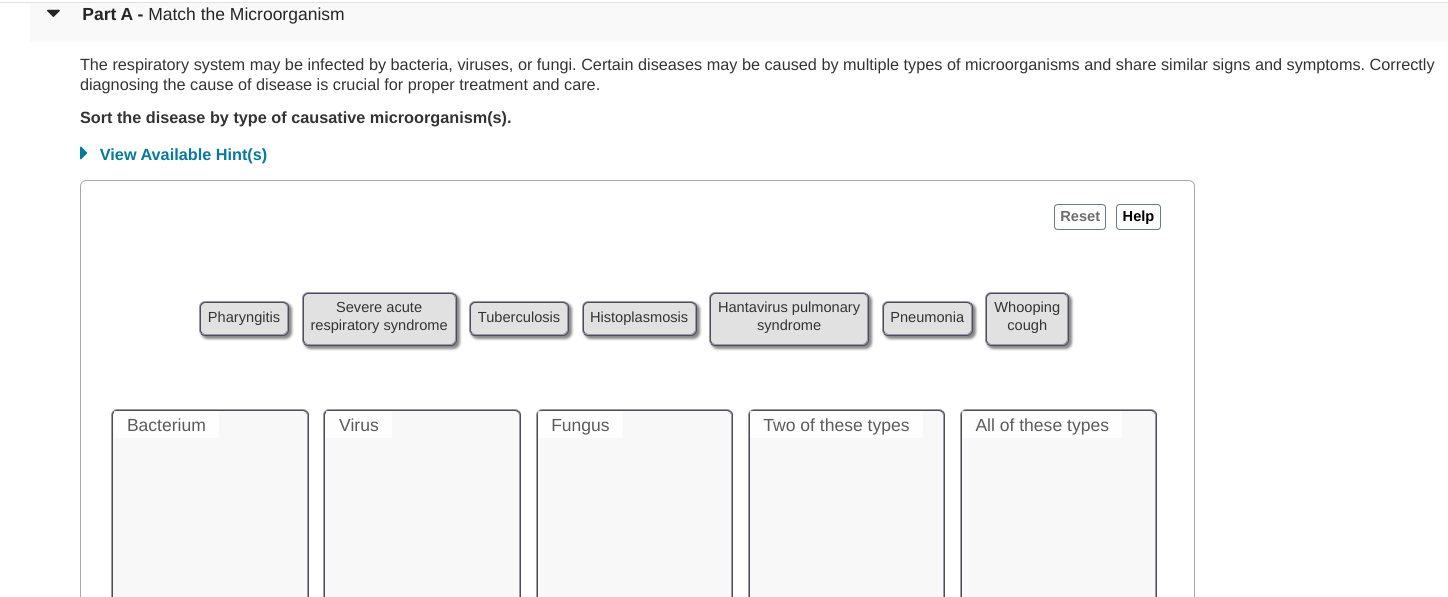This screenshot has height=597, width=1448.
Task: Click the Pneumonia chip
Action: pyautogui.click(x=927, y=317)
